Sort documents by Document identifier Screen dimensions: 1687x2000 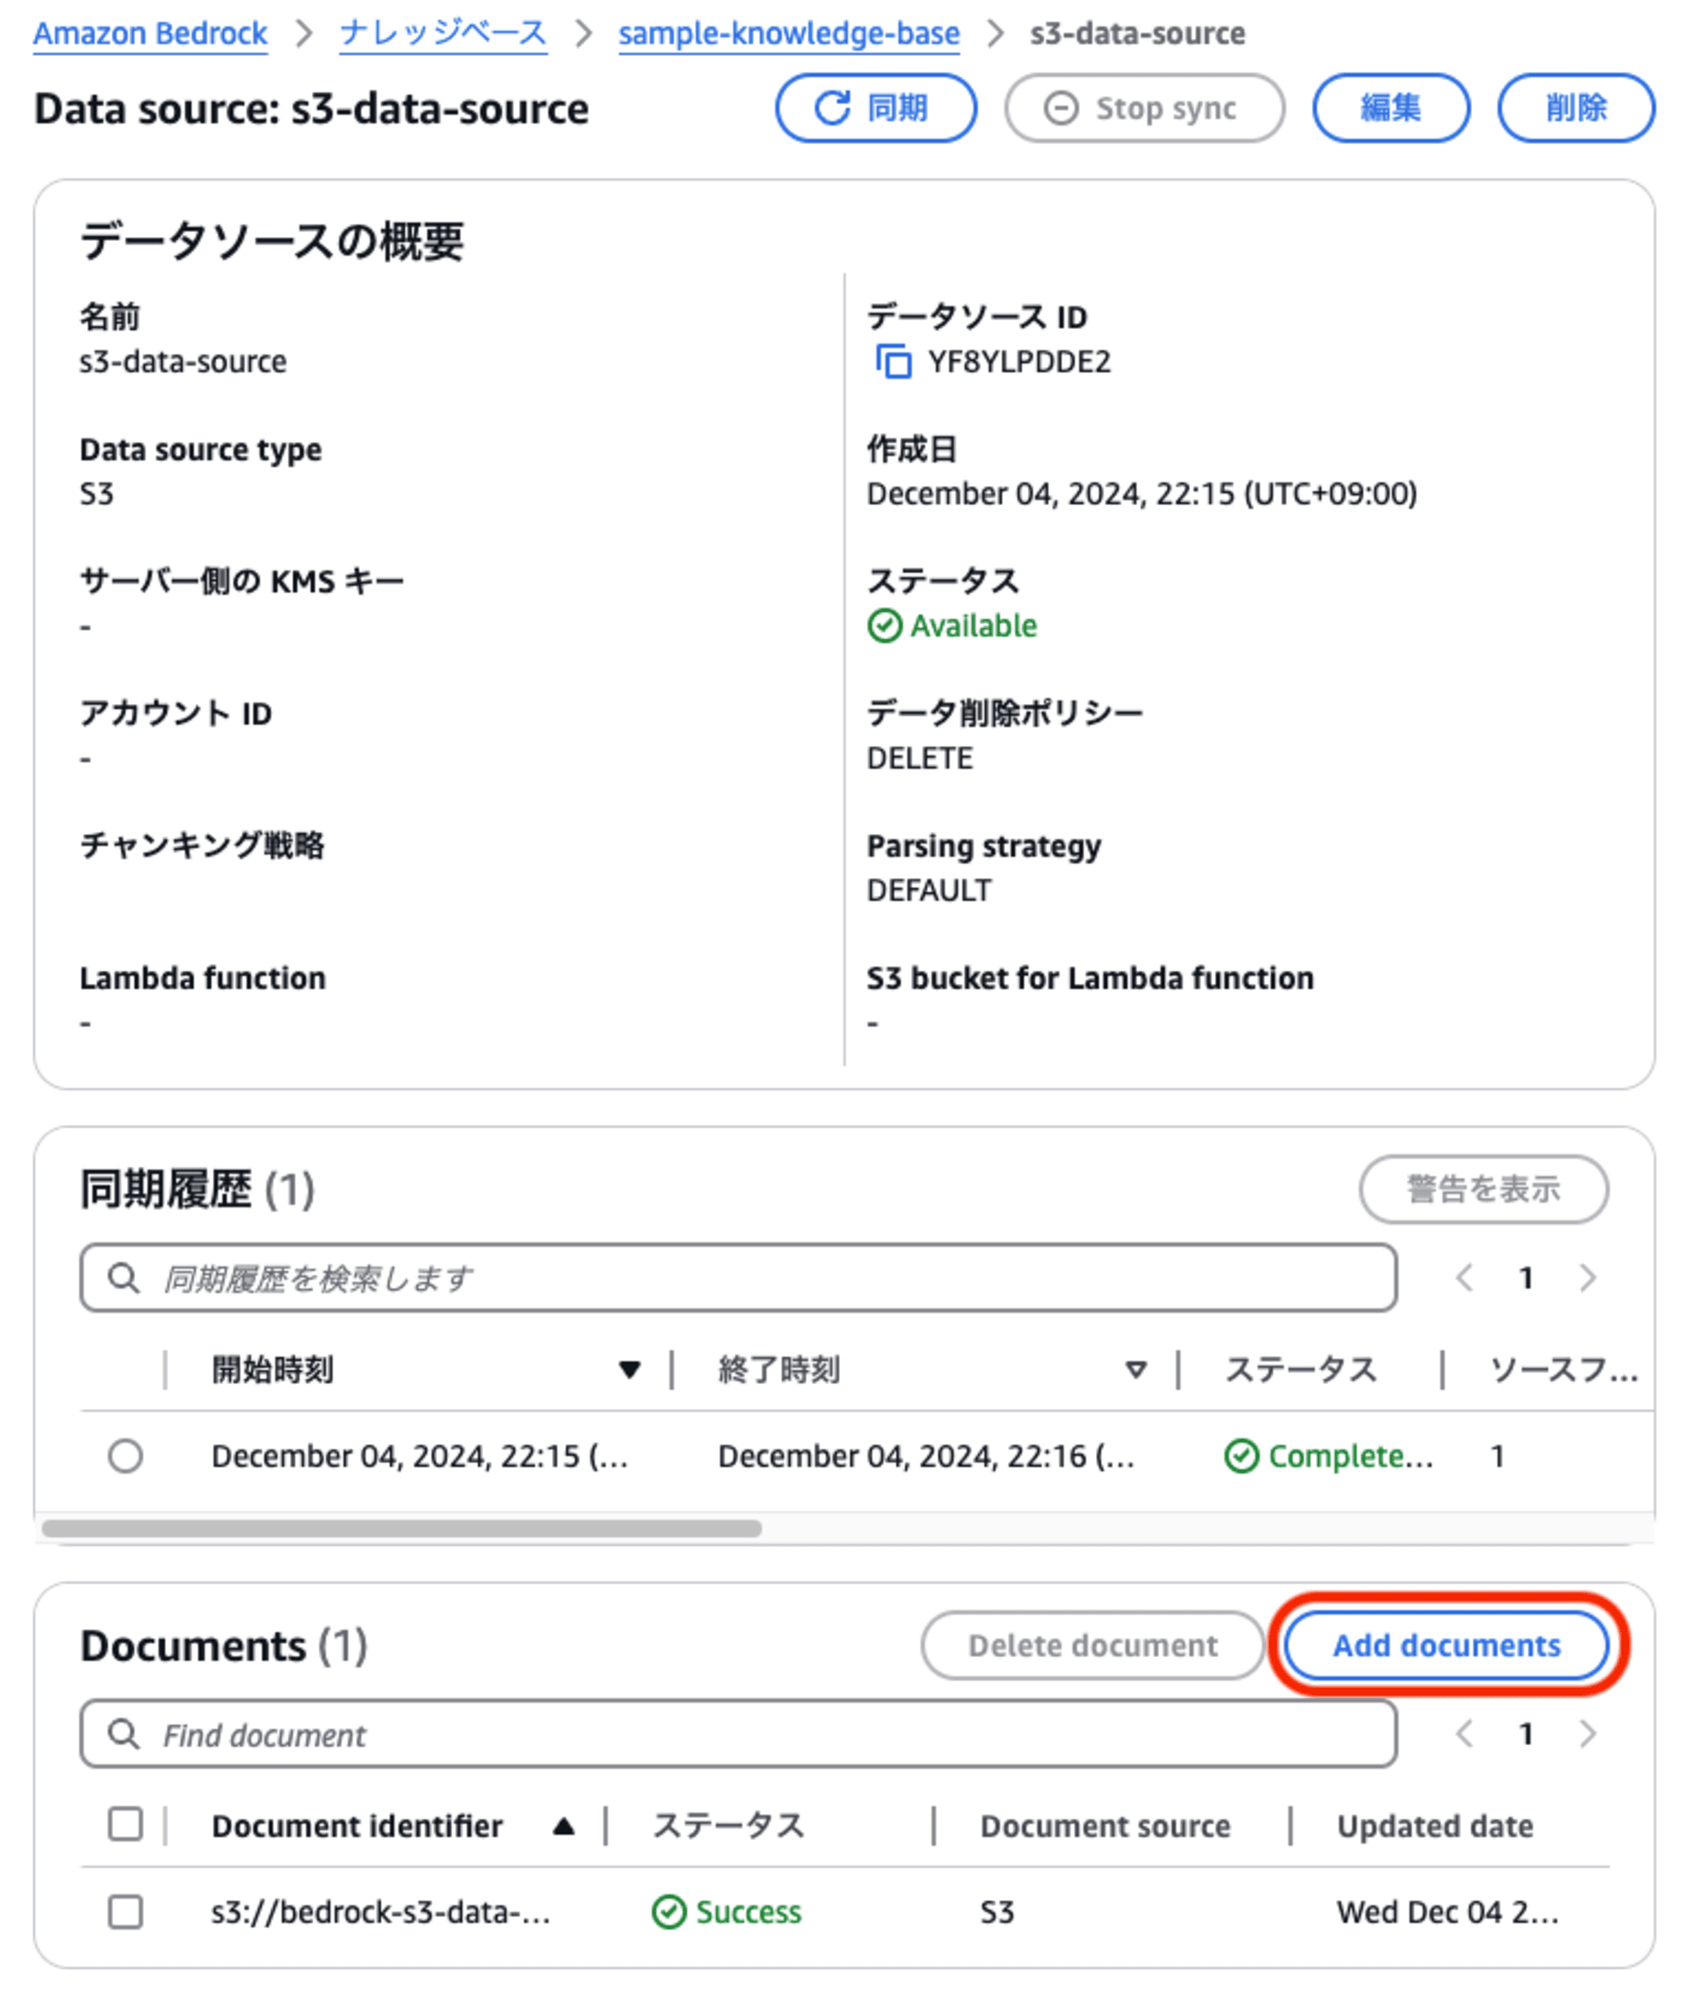tap(563, 1825)
